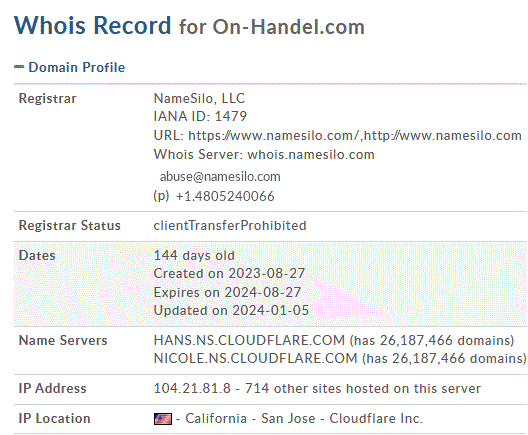Click the 'IP Address' row label
The height and width of the screenshot is (435, 528).
click(x=53, y=388)
